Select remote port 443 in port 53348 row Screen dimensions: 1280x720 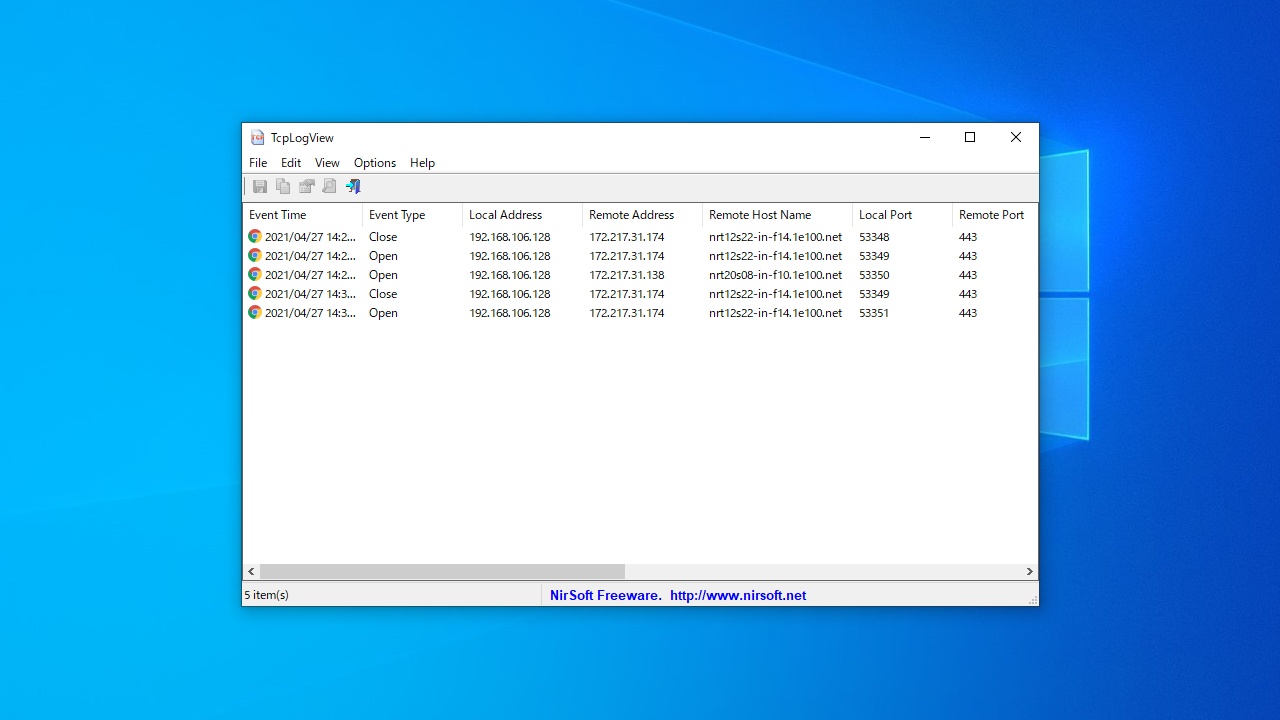click(968, 237)
